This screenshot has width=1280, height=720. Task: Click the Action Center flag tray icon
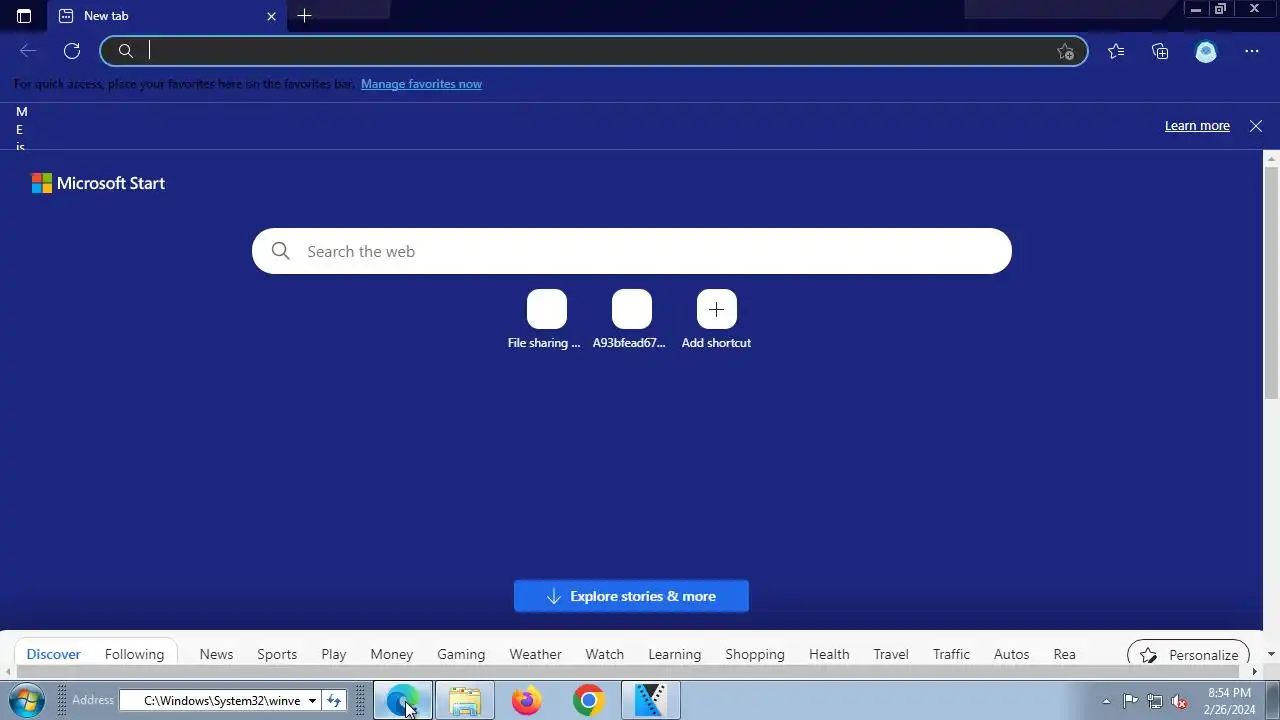click(1131, 701)
